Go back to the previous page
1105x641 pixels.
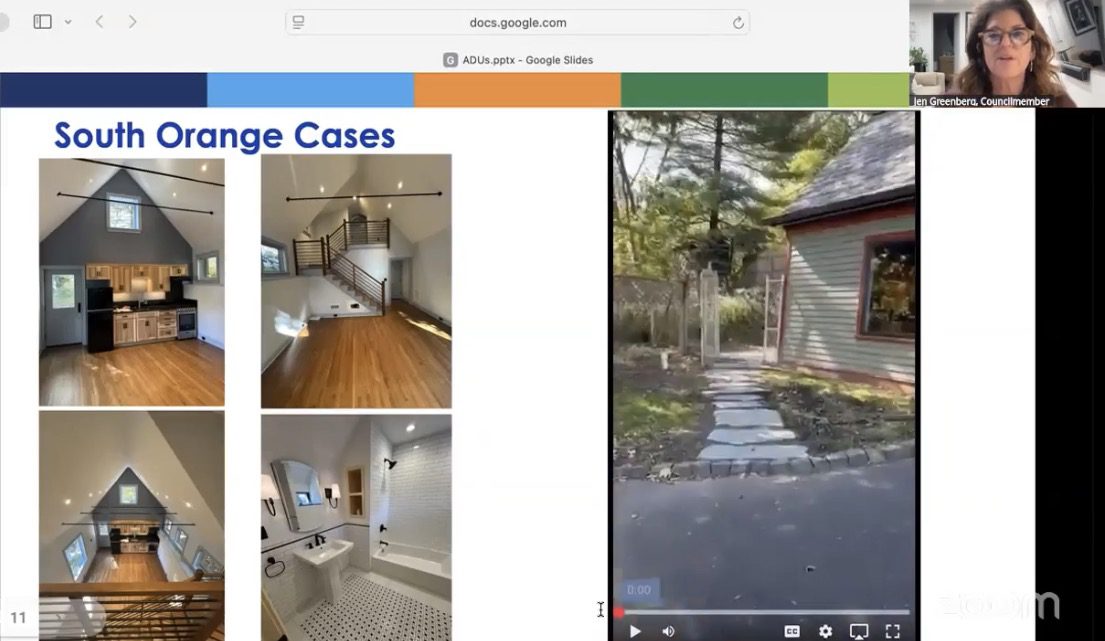(99, 22)
